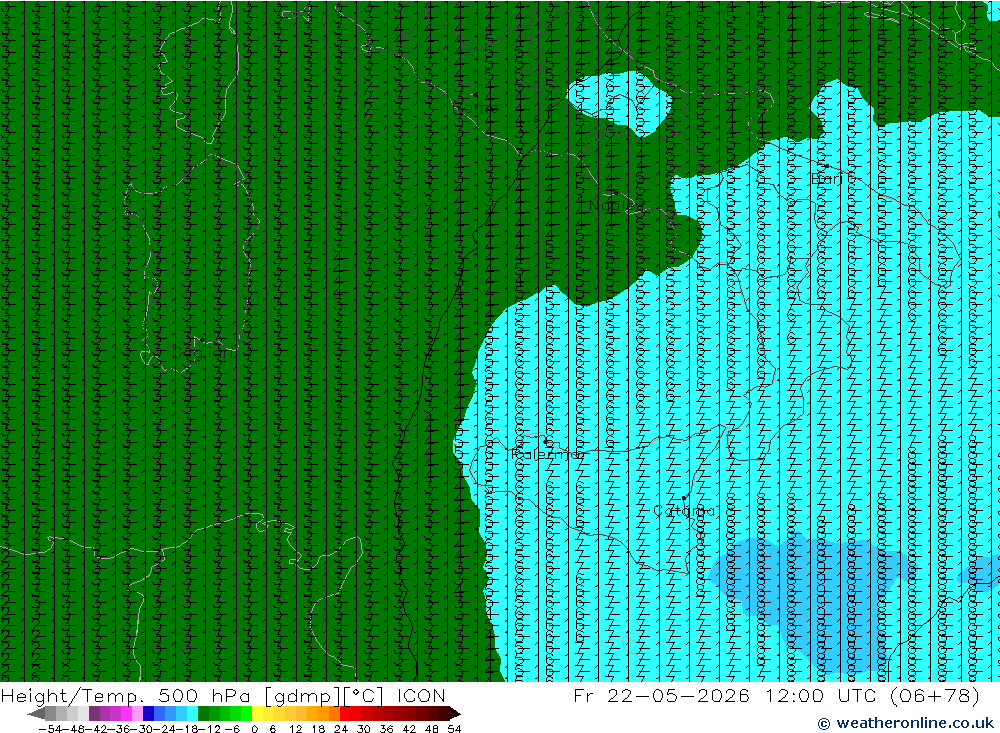Click the 54 legend value

tap(454, 729)
